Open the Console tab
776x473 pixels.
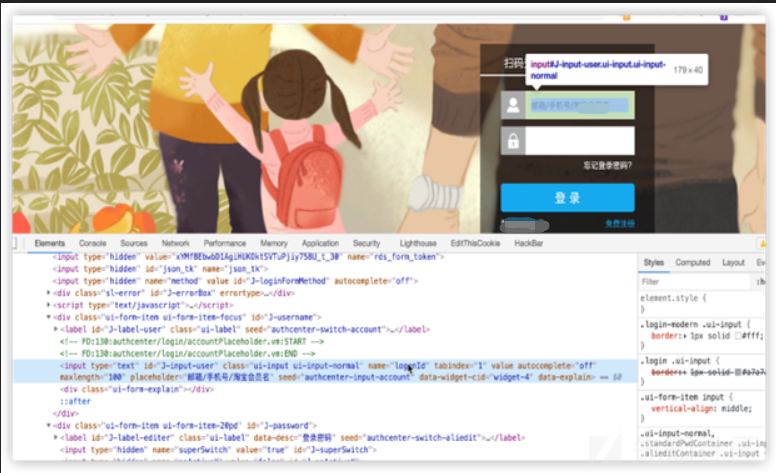[93, 243]
